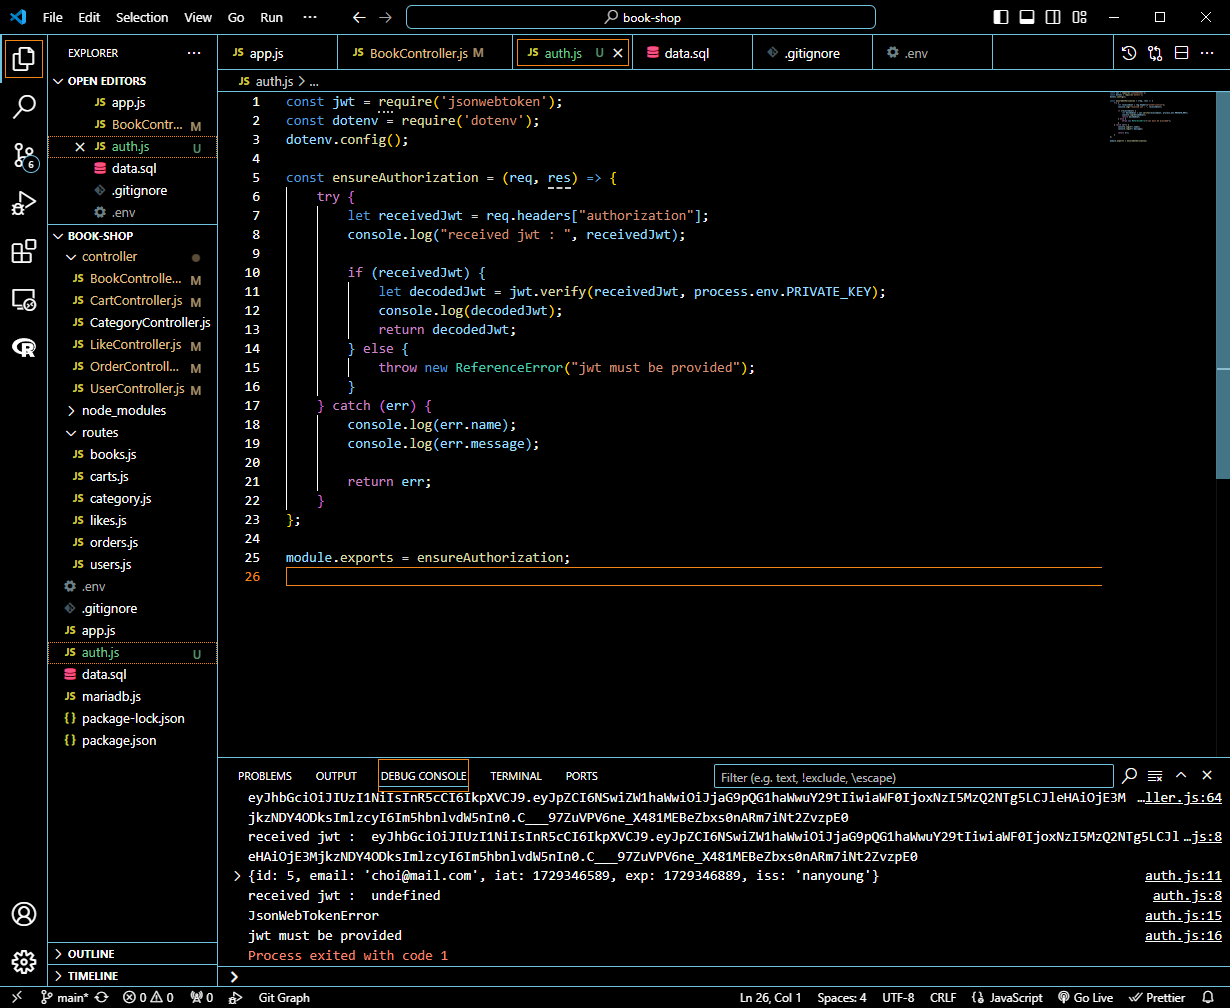Click the book-shop command center search box
The image size is (1230, 1008).
[x=641, y=17]
